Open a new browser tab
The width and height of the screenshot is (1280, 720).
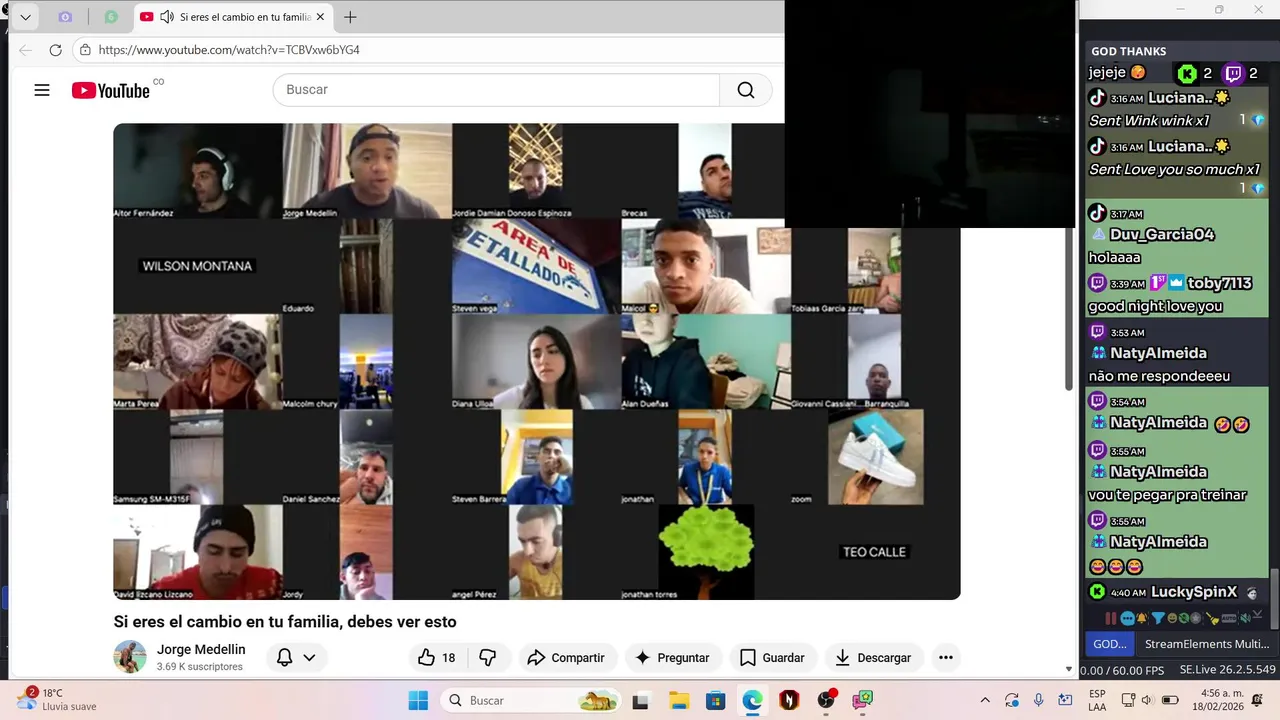click(350, 17)
